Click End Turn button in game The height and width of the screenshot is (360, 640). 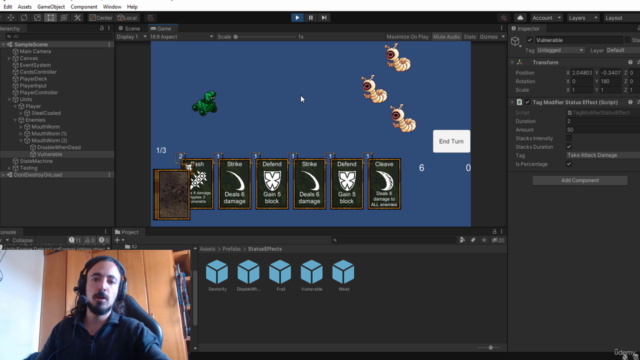click(451, 141)
